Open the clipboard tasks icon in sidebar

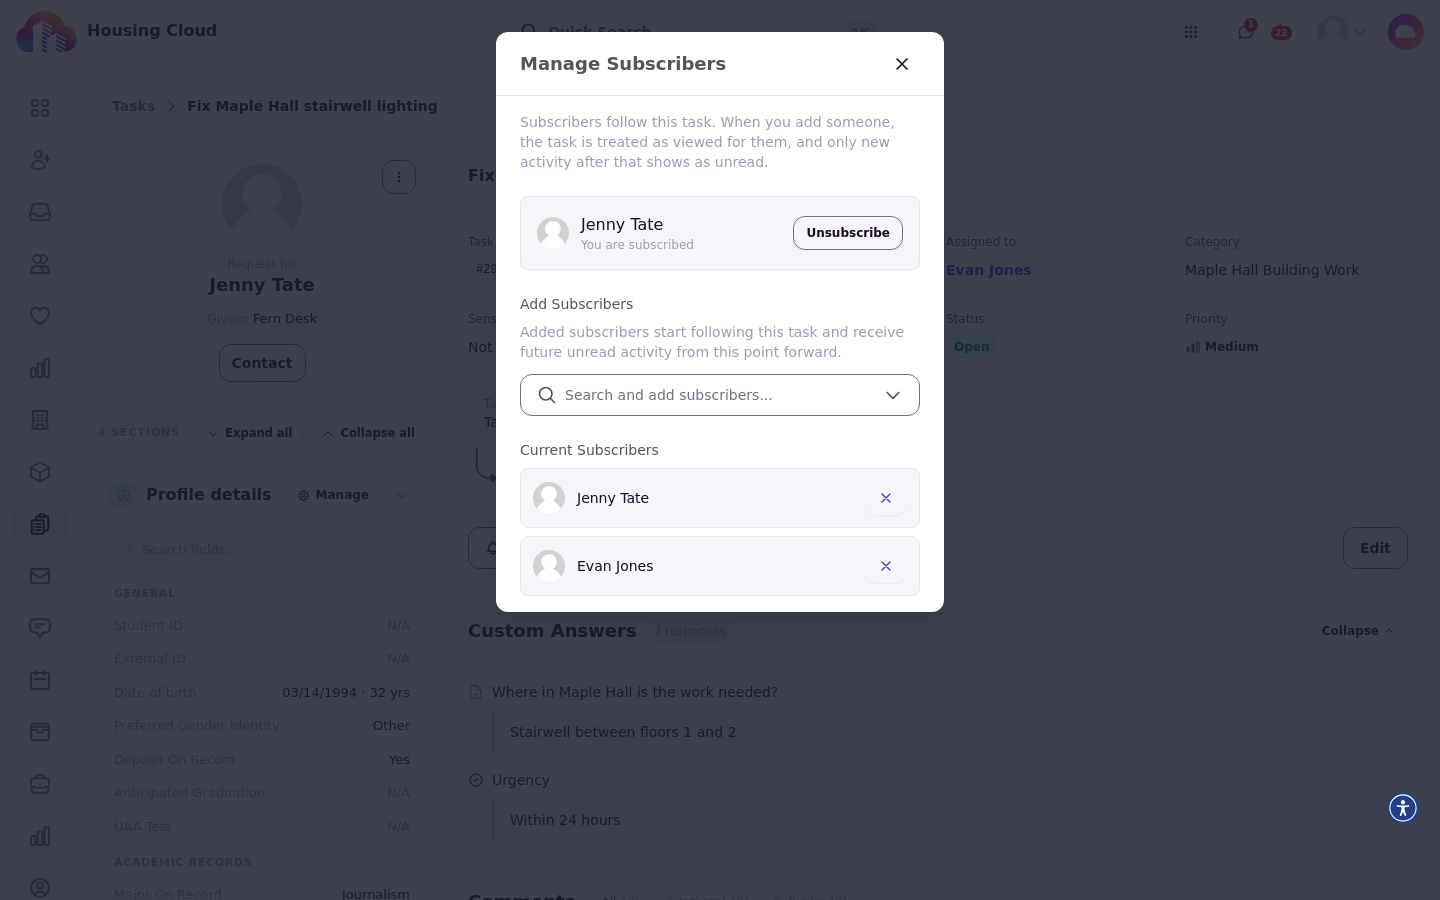click(x=40, y=524)
